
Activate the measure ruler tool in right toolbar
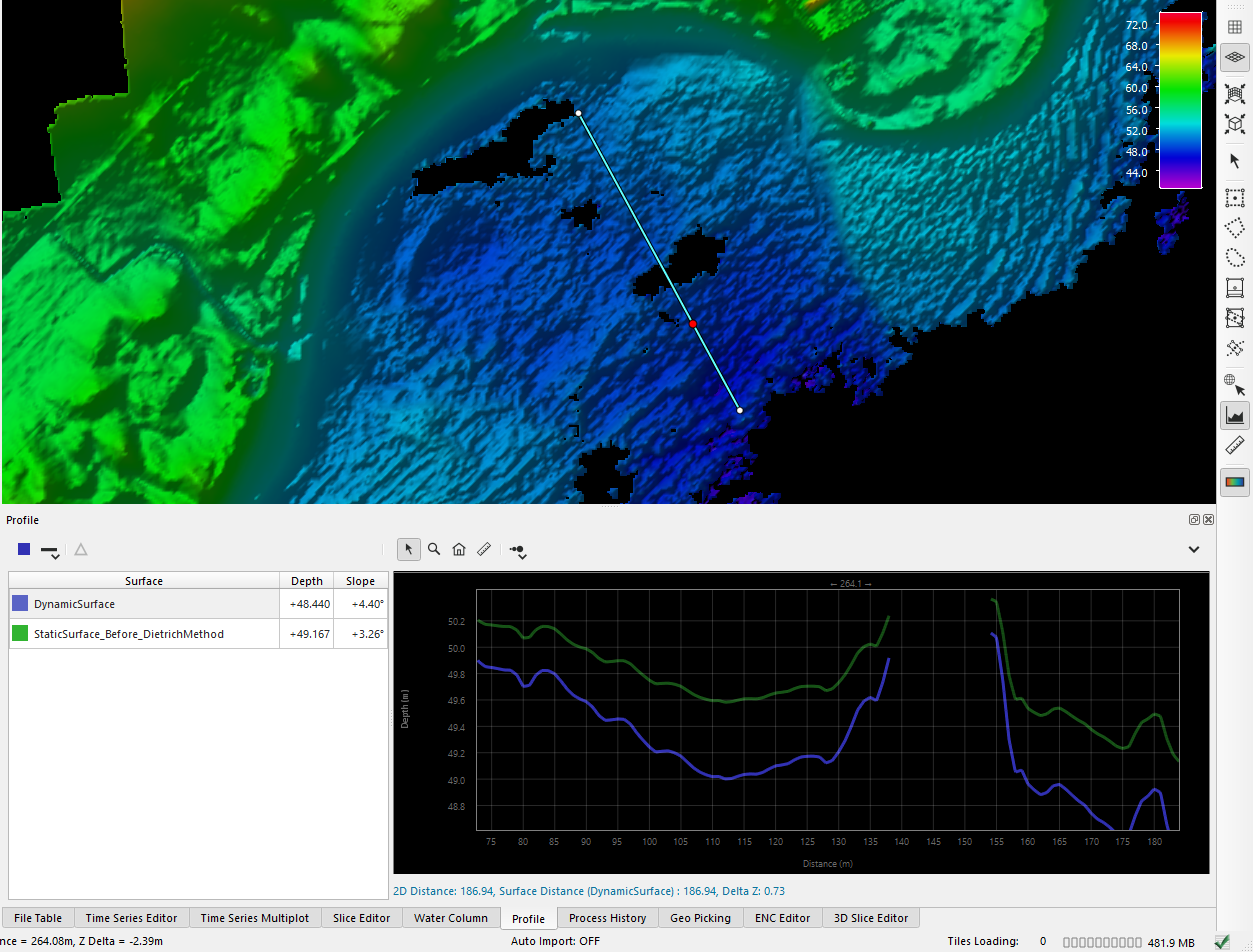(x=1235, y=445)
